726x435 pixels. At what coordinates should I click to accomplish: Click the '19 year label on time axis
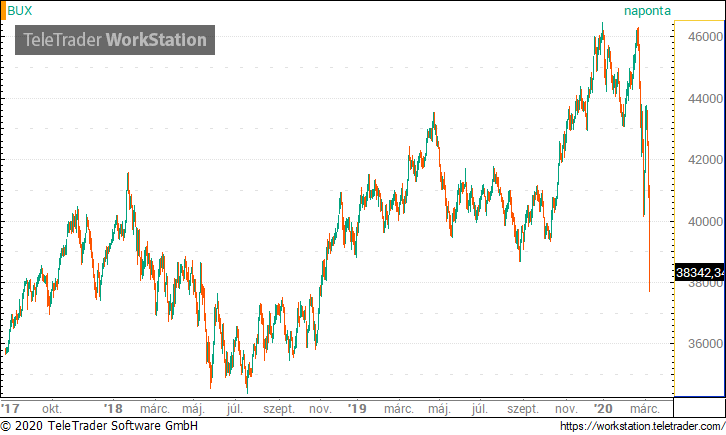tap(357, 409)
